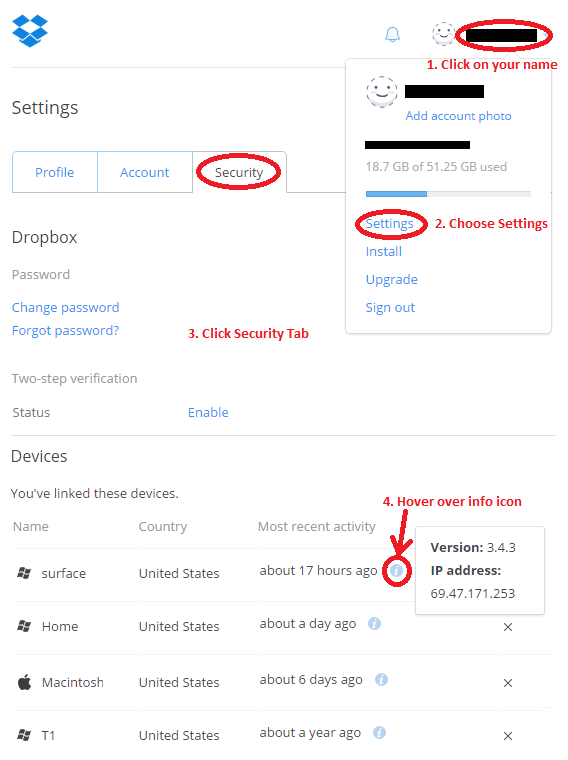Remove the T1 device with X
Image resolution: width=568 pixels, height=760 pixels.
tap(508, 736)
